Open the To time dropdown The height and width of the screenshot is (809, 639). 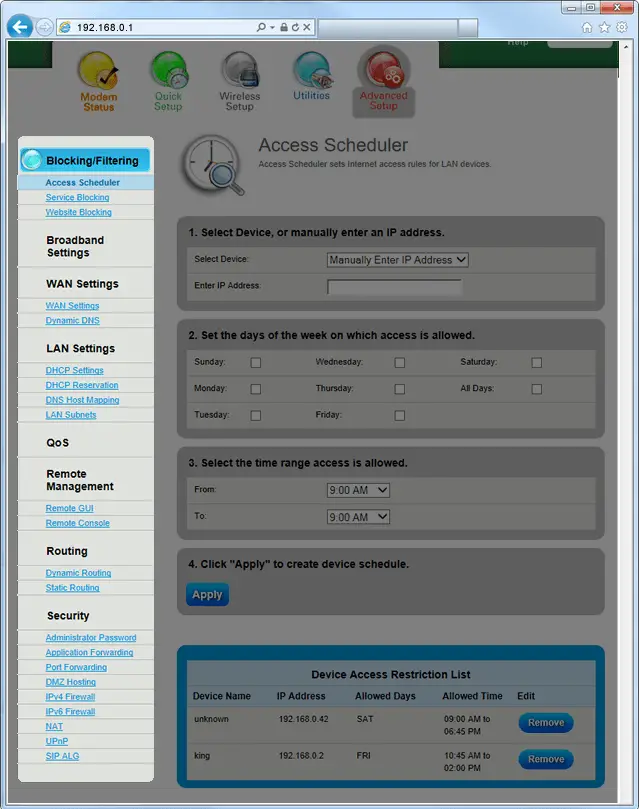[358, 517]
